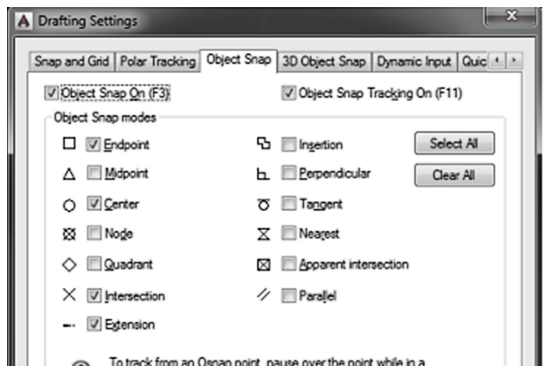Enable the Midpoint snap checkbox
This screenshot has height=377, width=560.
tap(94, 173)
